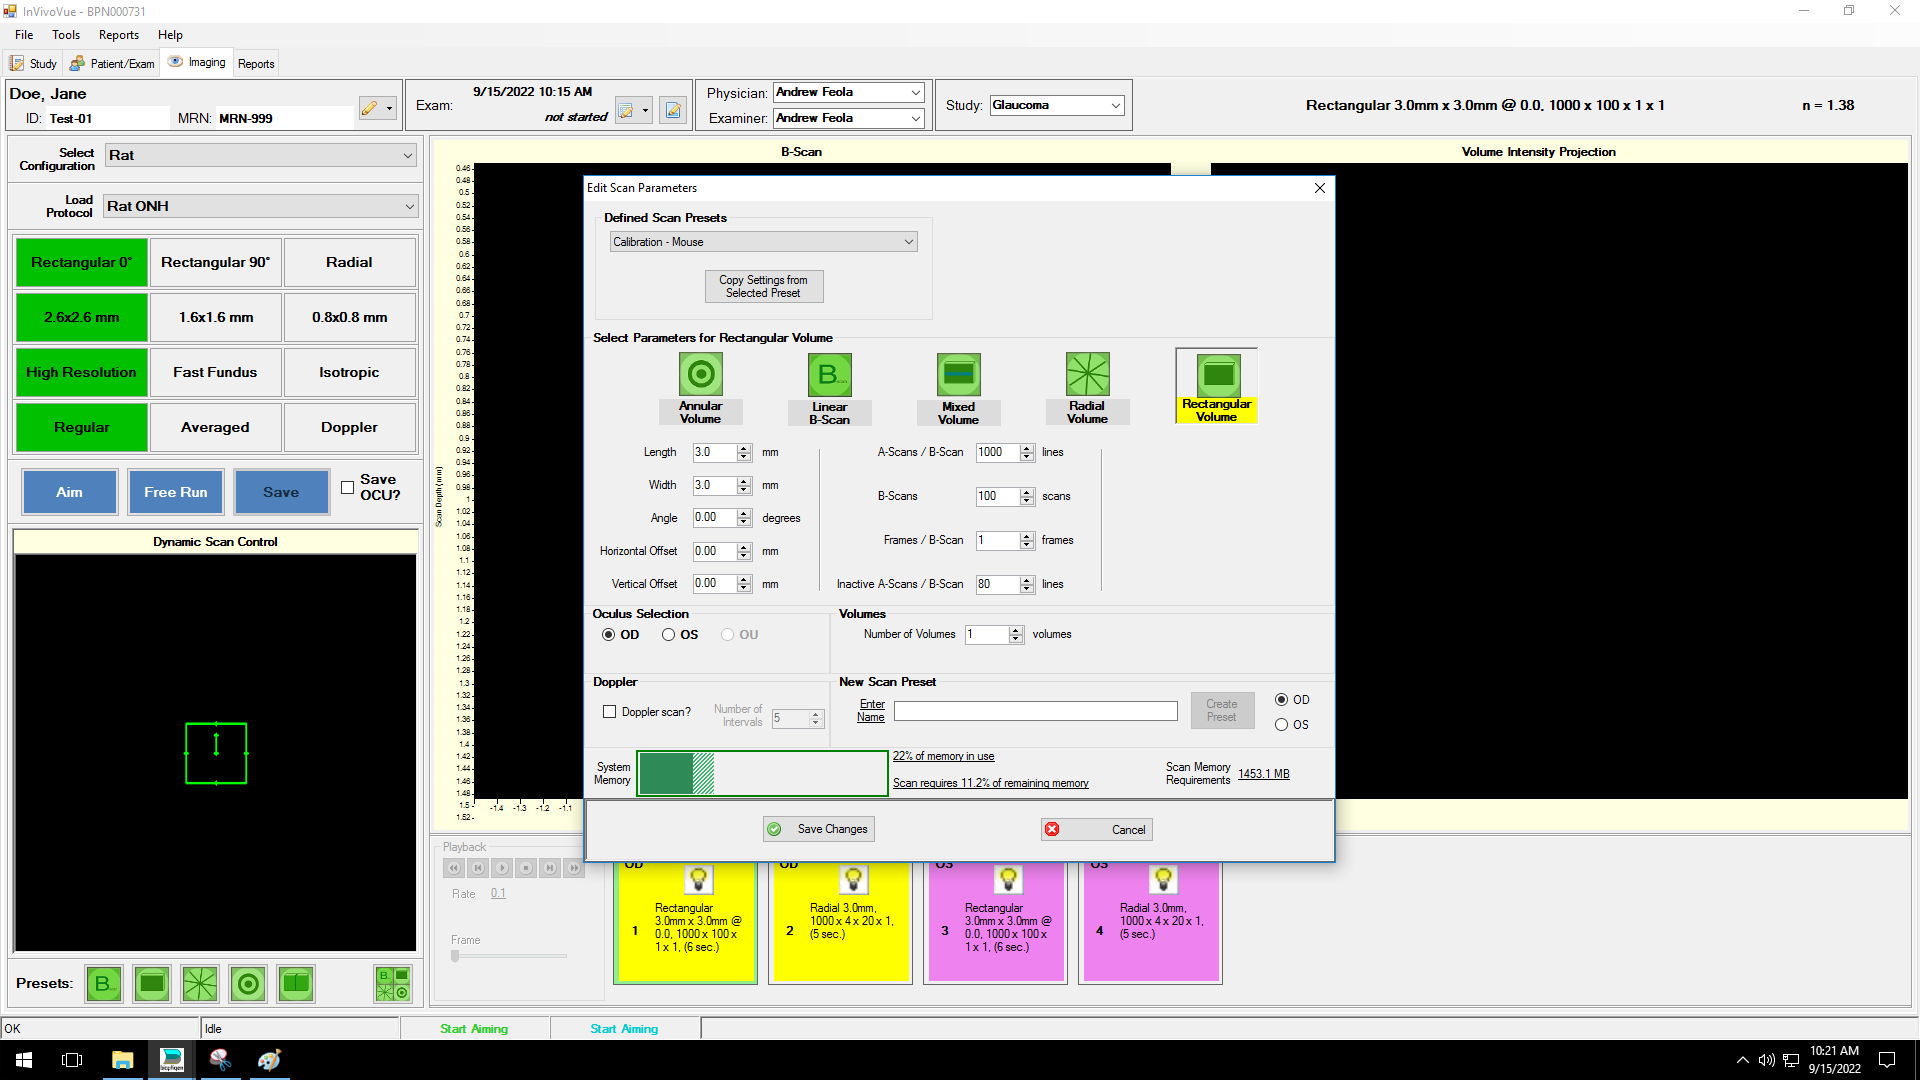
Task: Click Copy Settings from Selected Preset
Action: 763,286
